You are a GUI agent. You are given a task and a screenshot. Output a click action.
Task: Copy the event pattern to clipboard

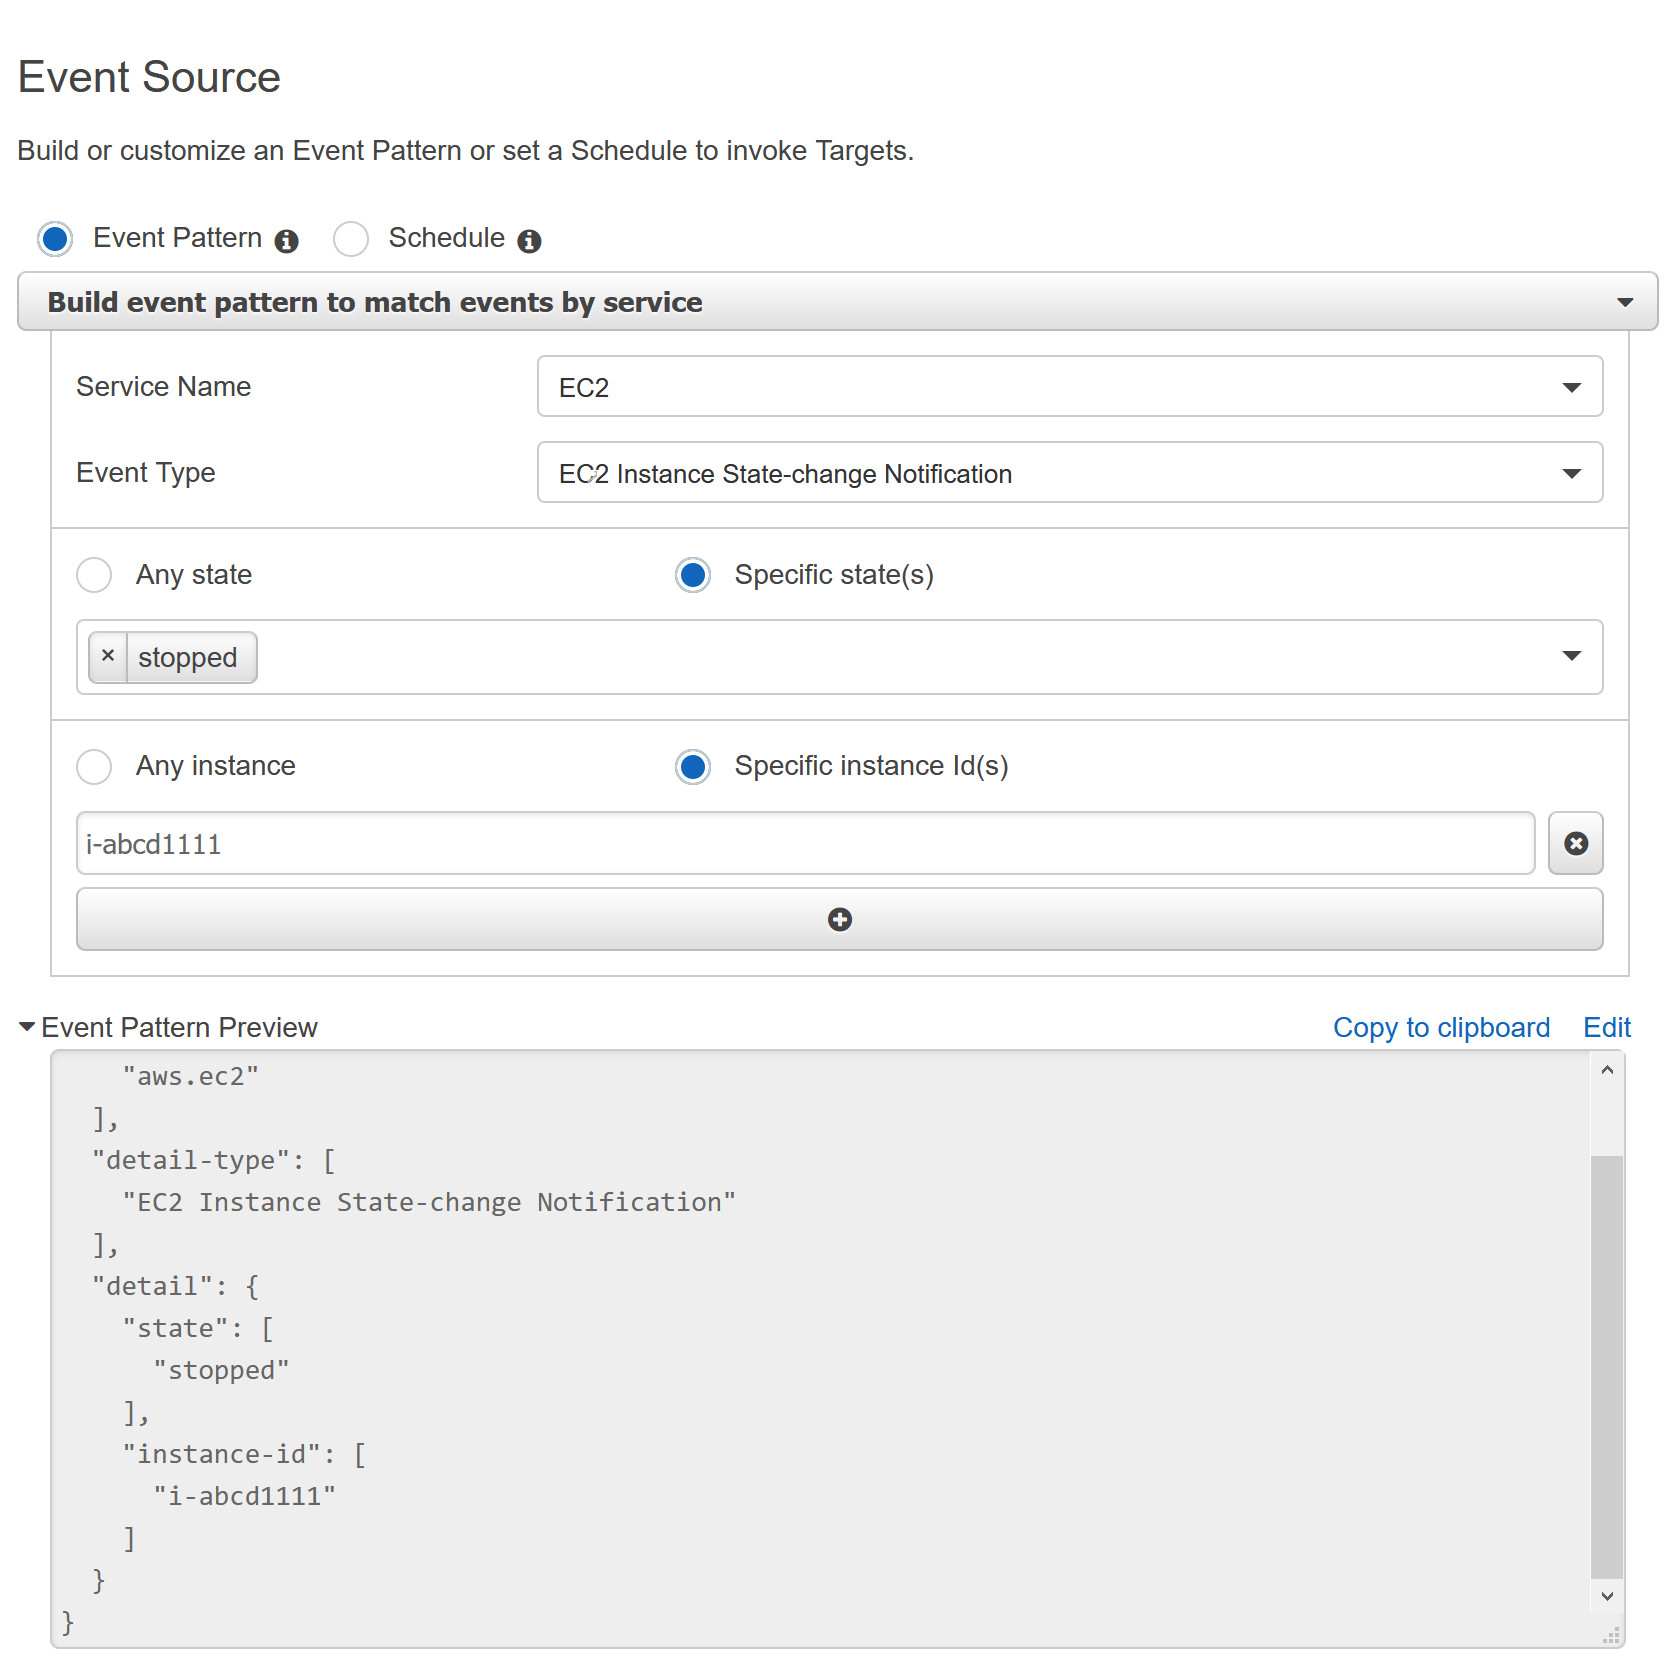pos(1441,1027)
